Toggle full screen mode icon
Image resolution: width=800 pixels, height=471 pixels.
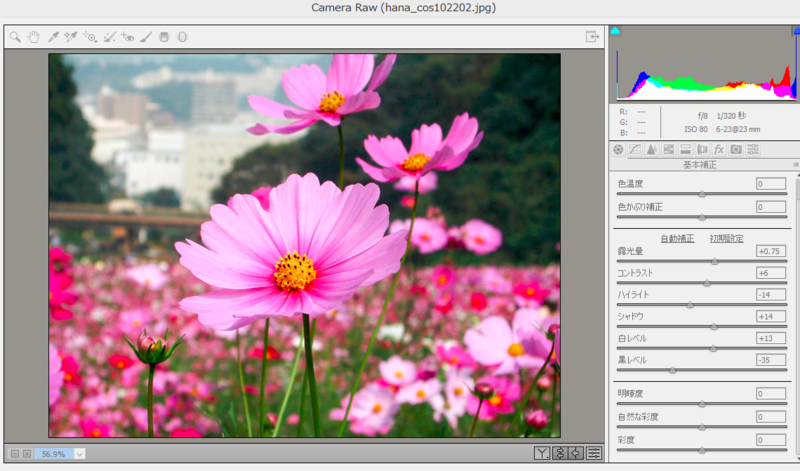coord(592,37)
